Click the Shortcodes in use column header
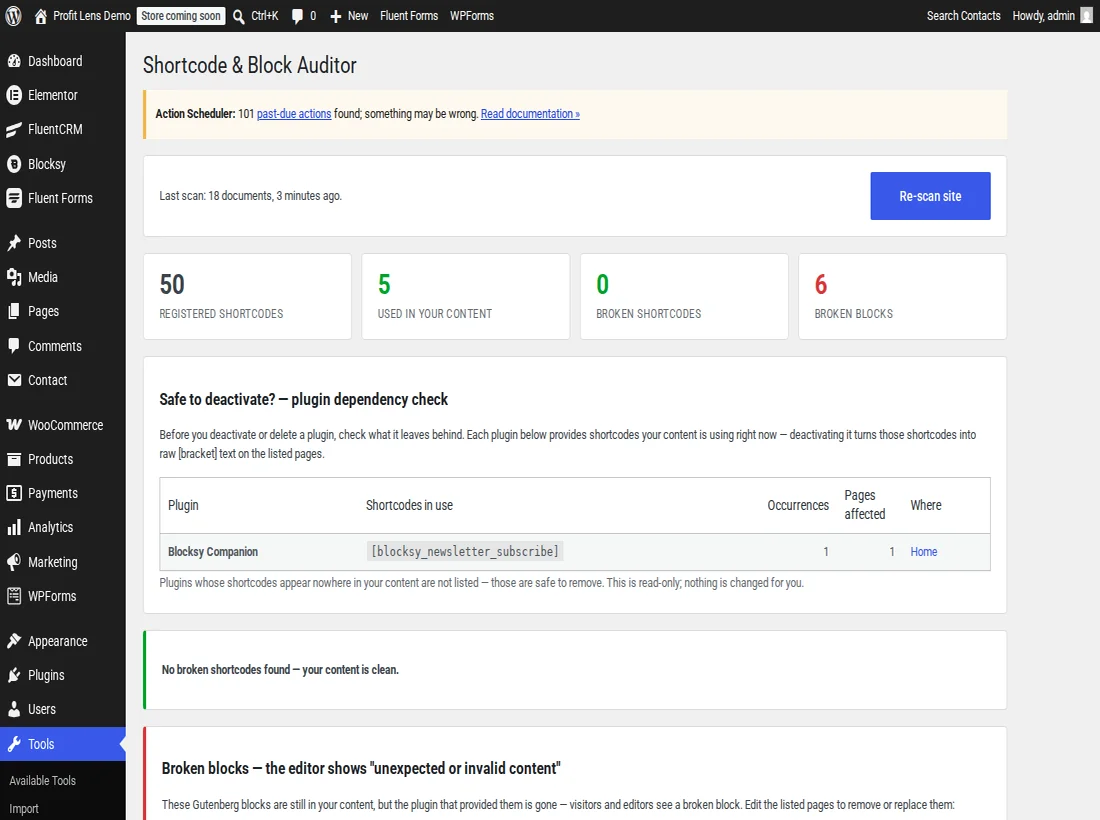 pos(409,505)
